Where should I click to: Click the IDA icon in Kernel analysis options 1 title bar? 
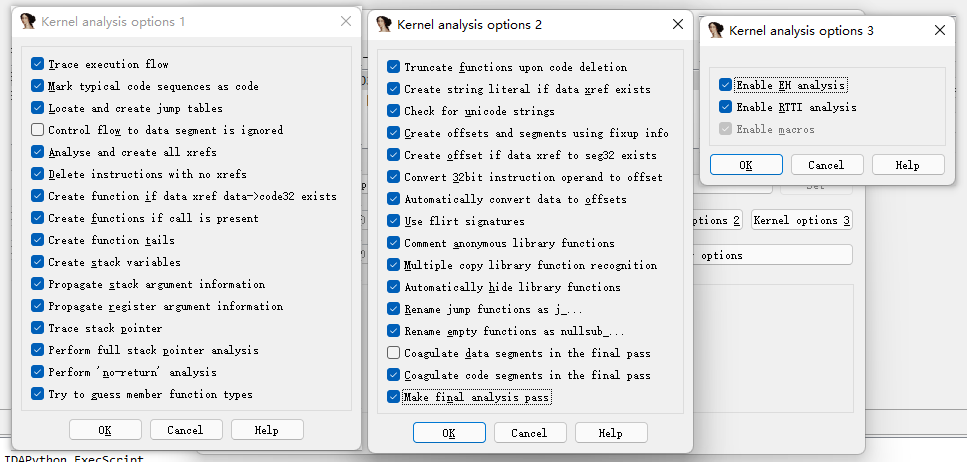pyautogui.click(x=28, y=22)
